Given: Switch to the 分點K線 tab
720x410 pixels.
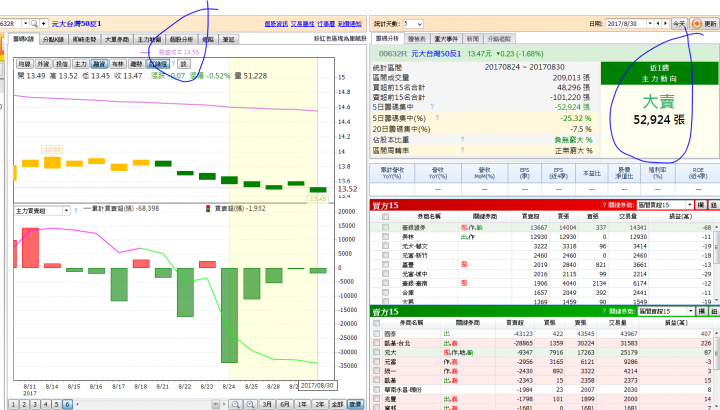Looking at the screenshot, I should click(53, 39).
